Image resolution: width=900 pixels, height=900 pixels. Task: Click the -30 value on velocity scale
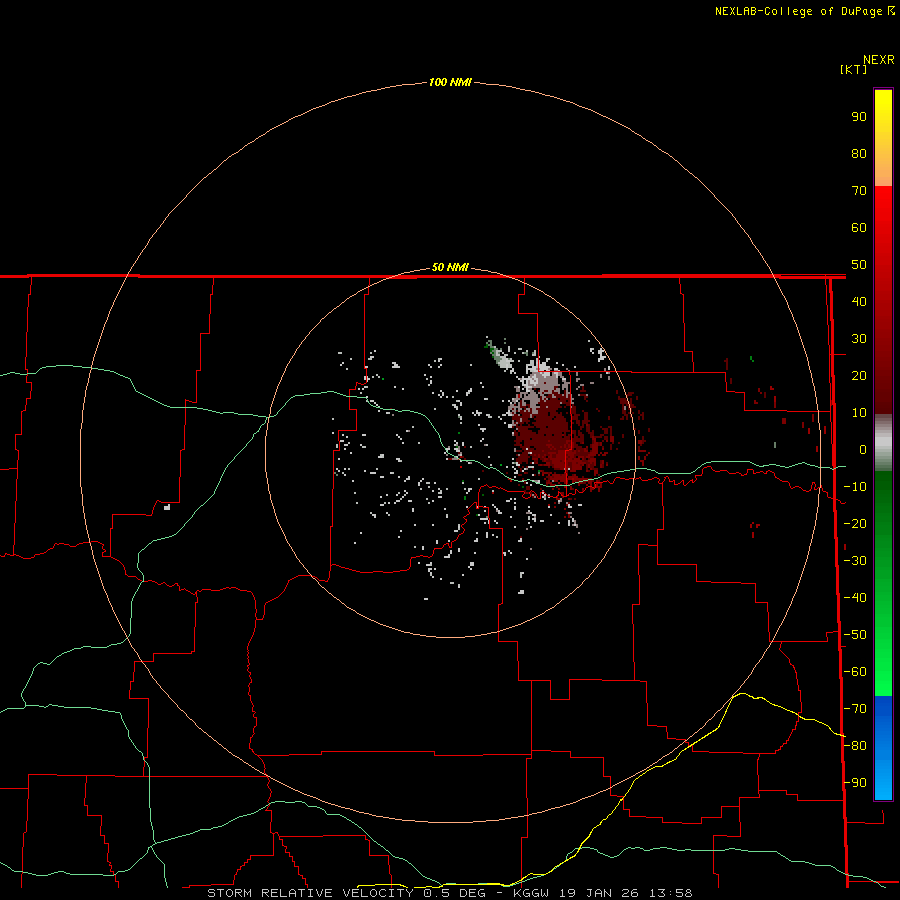855,561
